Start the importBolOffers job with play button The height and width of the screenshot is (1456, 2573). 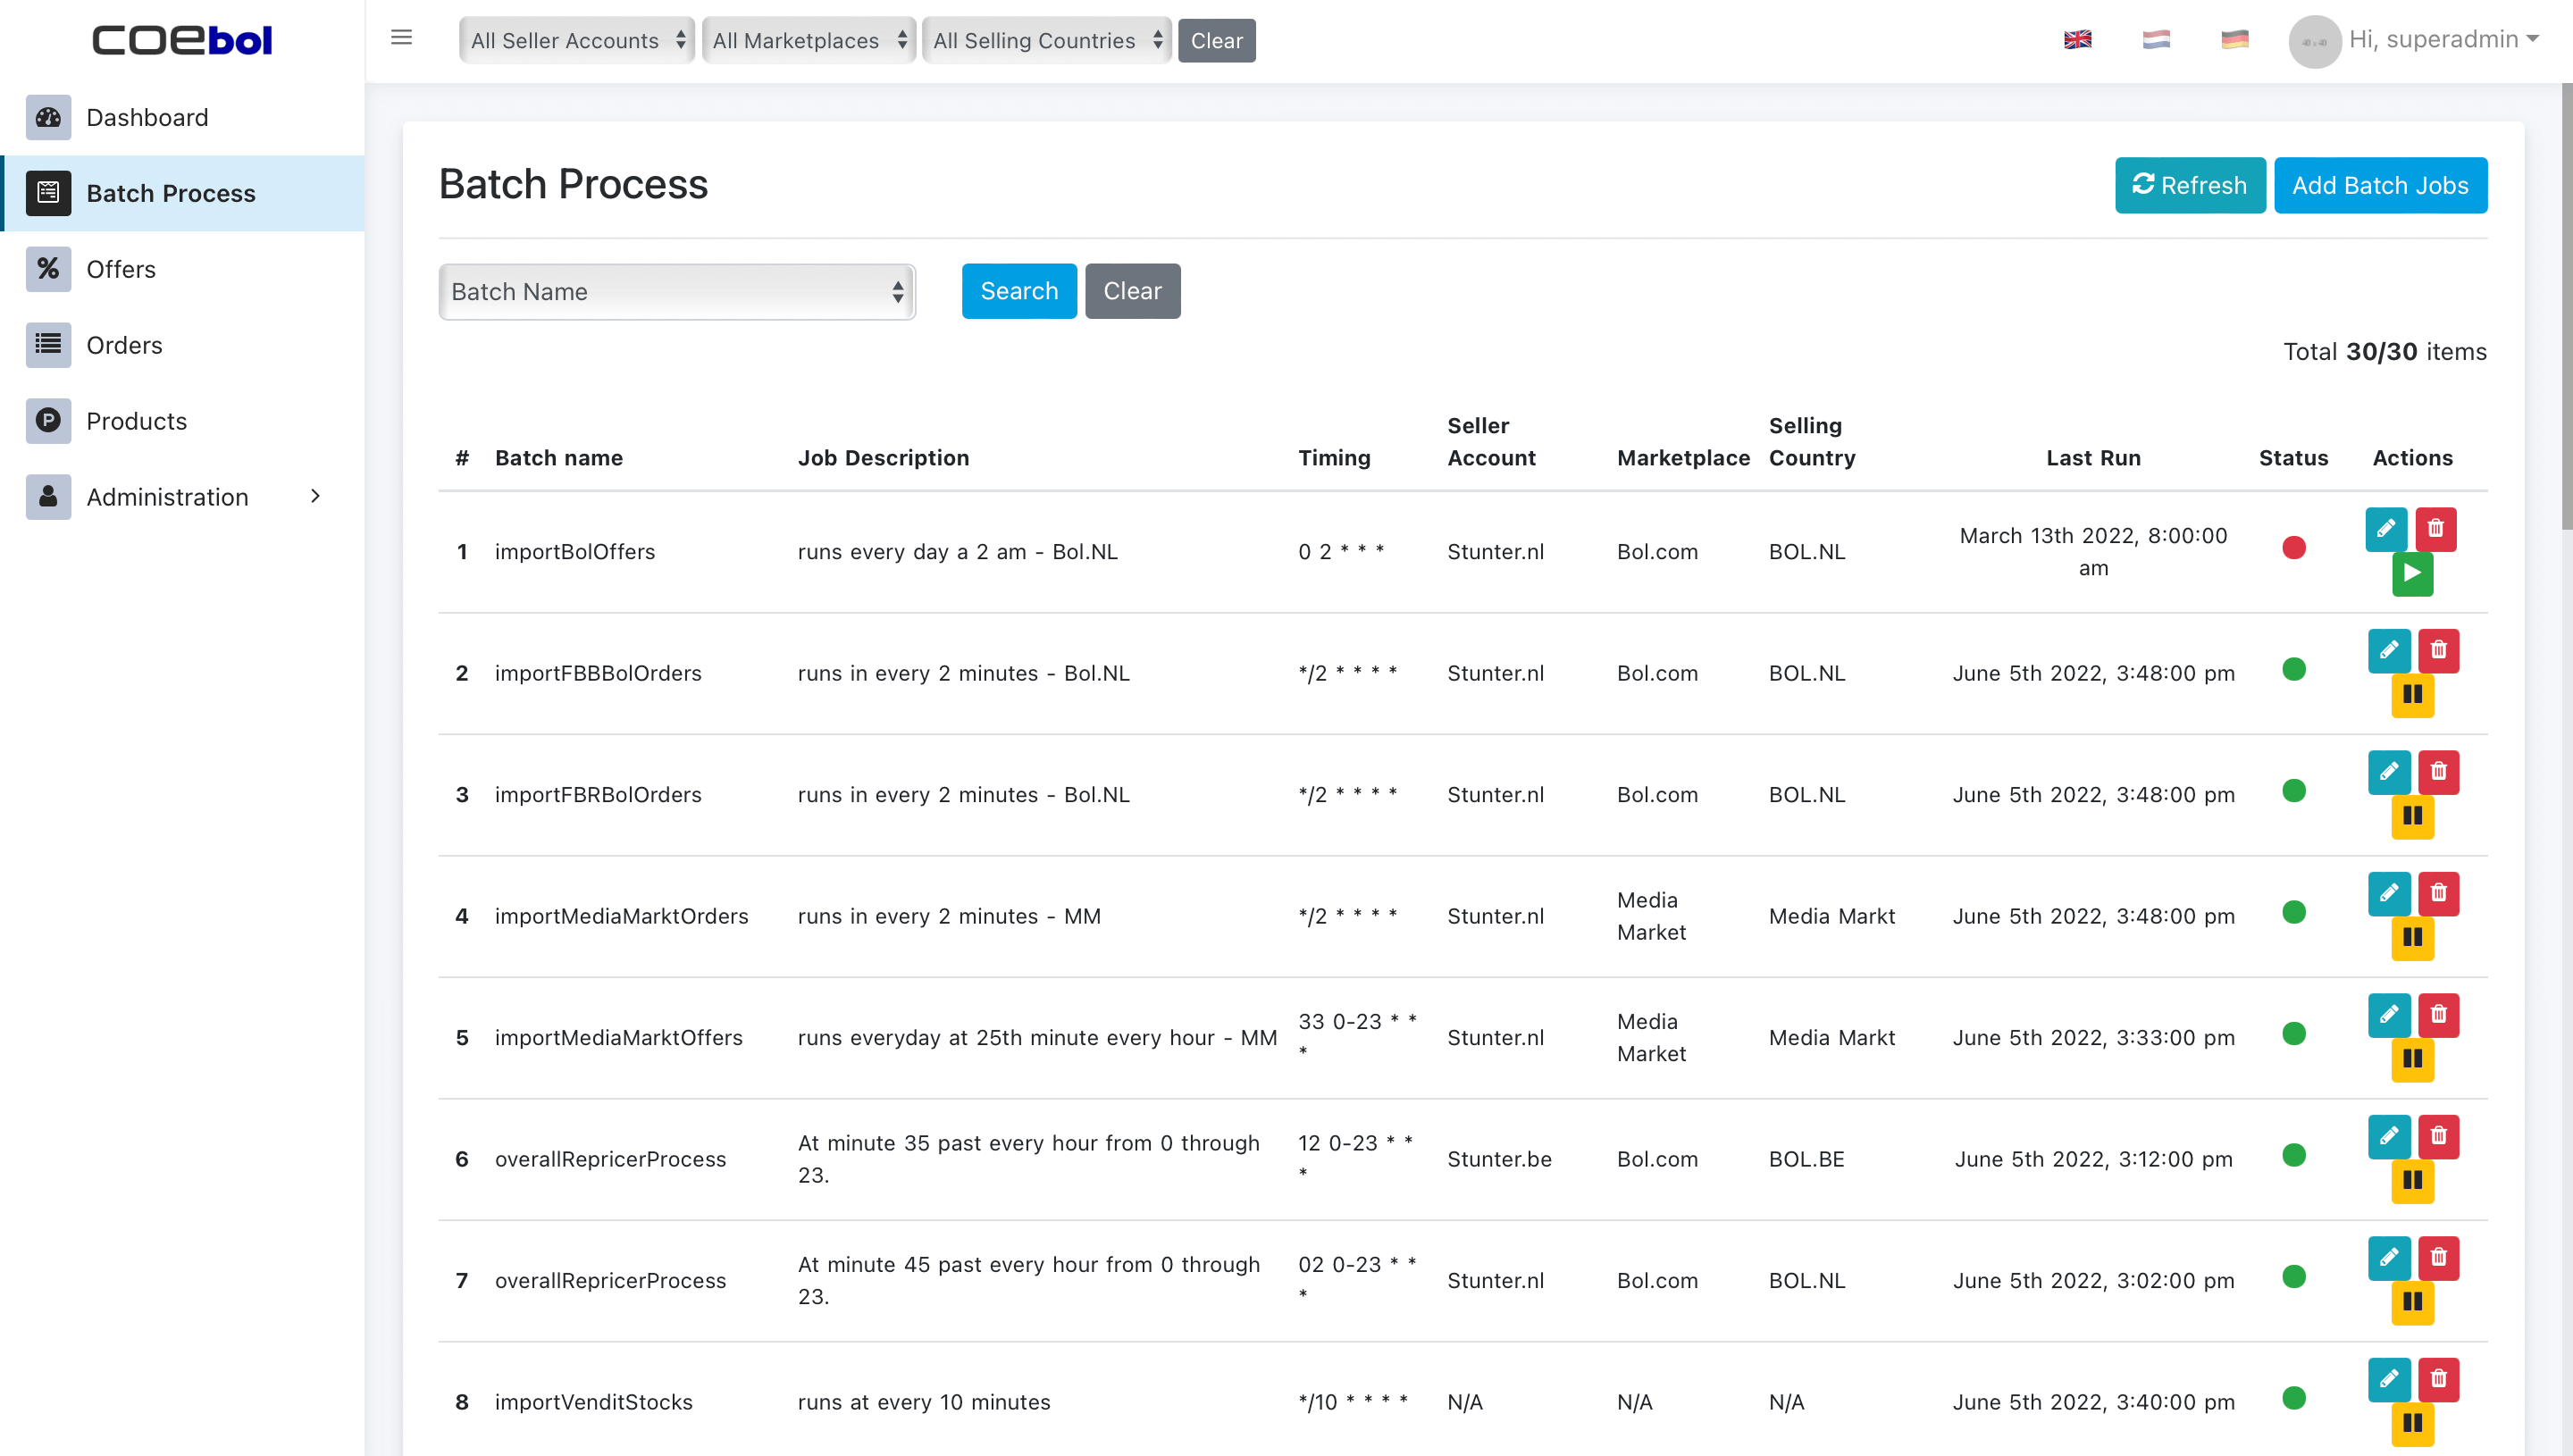coord(2412,573)
